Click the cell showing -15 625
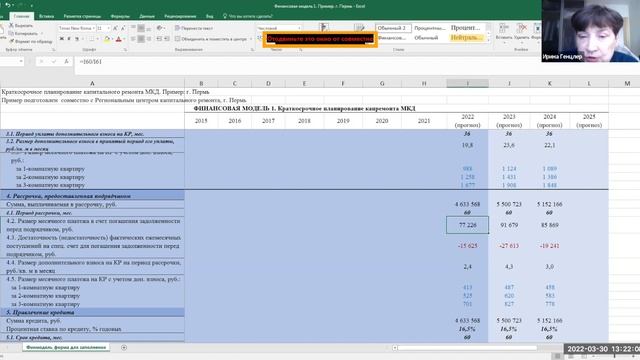Image resolution: width=640 pixels, height=360 pixels. (467, 246)
